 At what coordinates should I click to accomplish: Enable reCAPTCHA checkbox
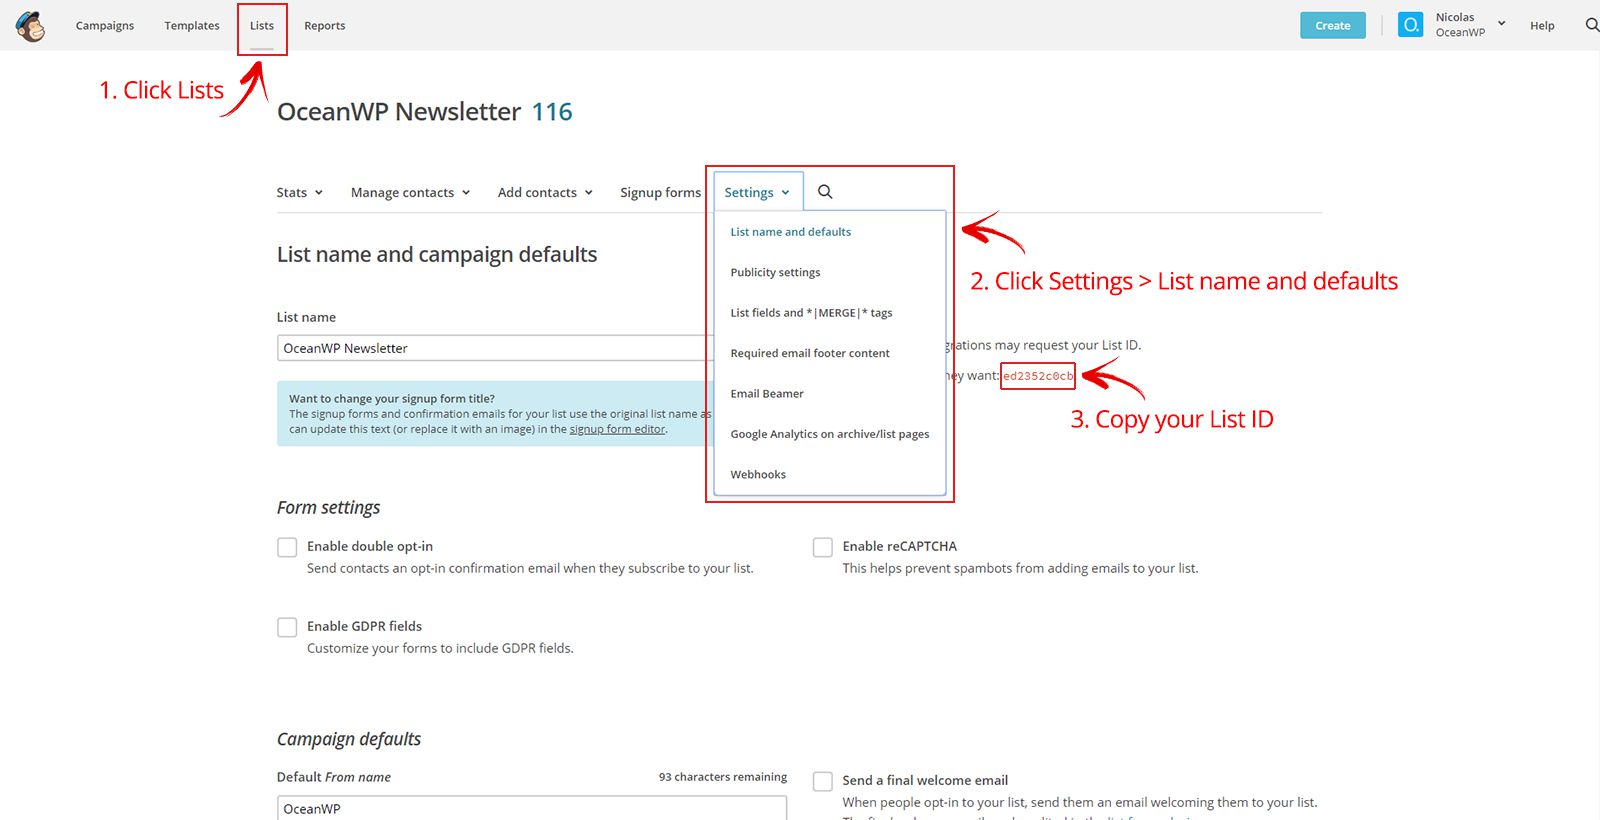823,547
